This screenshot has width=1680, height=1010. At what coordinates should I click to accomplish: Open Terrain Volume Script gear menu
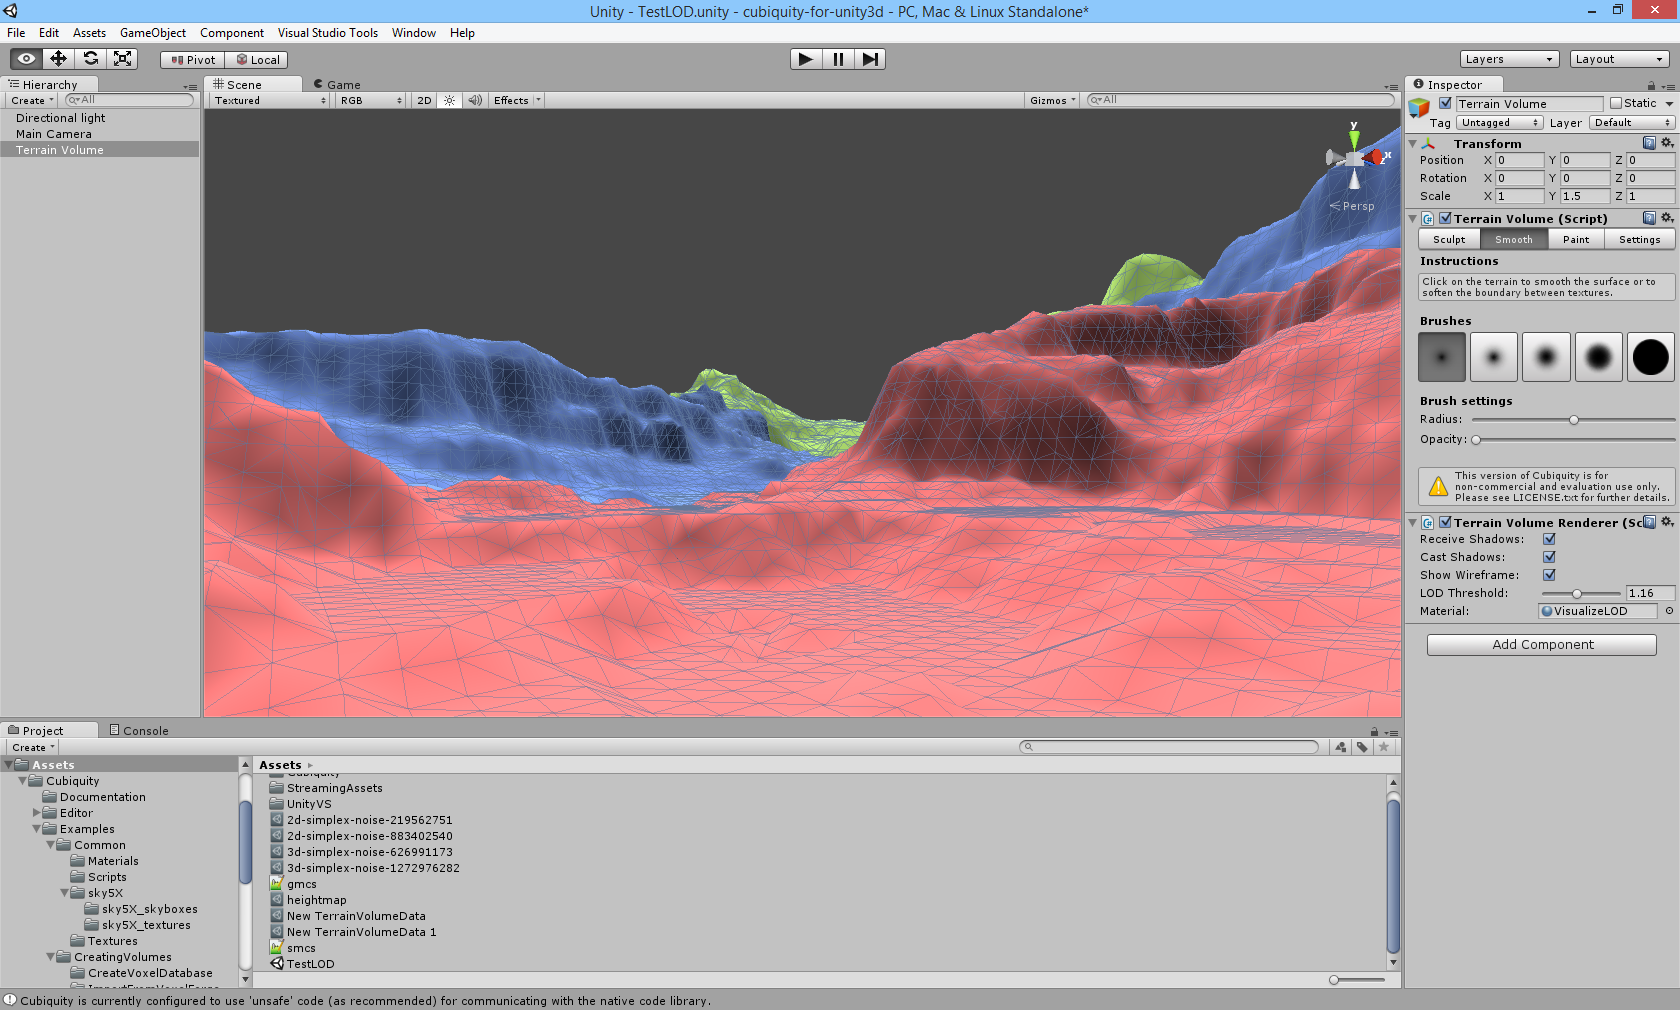1667,218
